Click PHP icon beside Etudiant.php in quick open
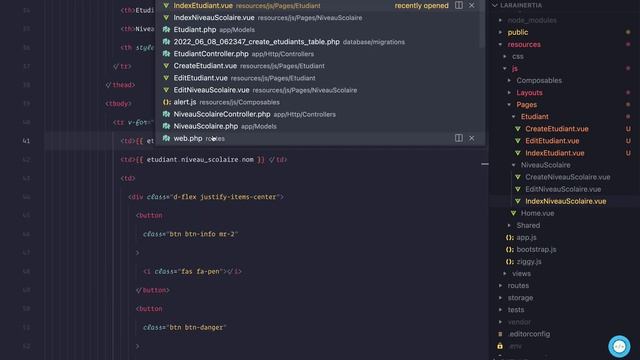This screenshot has height=360, width=640. (x=166, y=29)
